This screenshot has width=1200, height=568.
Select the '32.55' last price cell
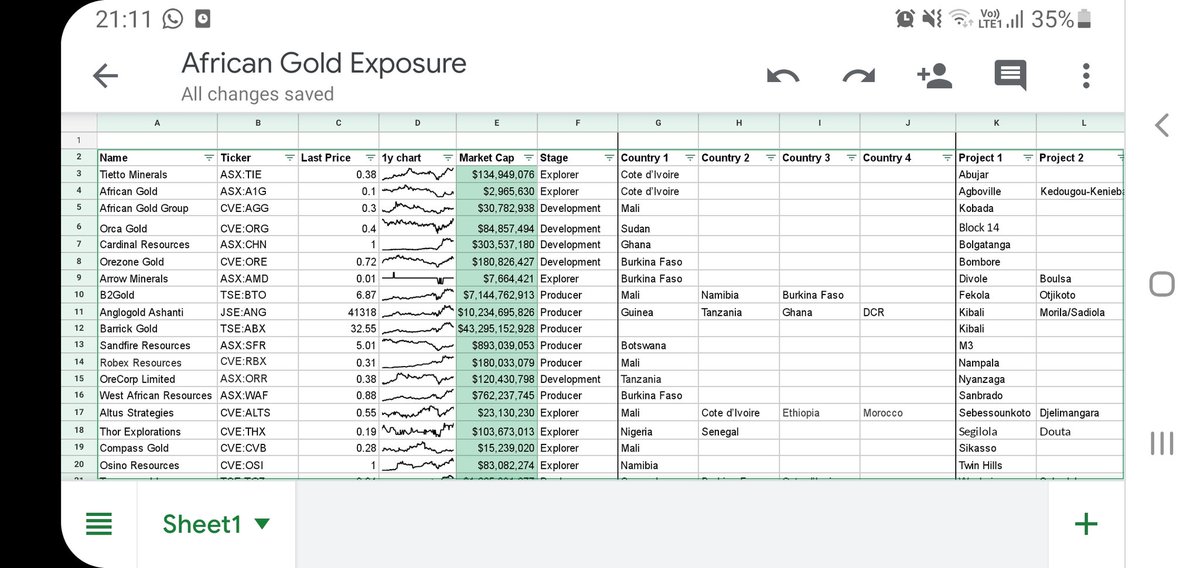338,329
